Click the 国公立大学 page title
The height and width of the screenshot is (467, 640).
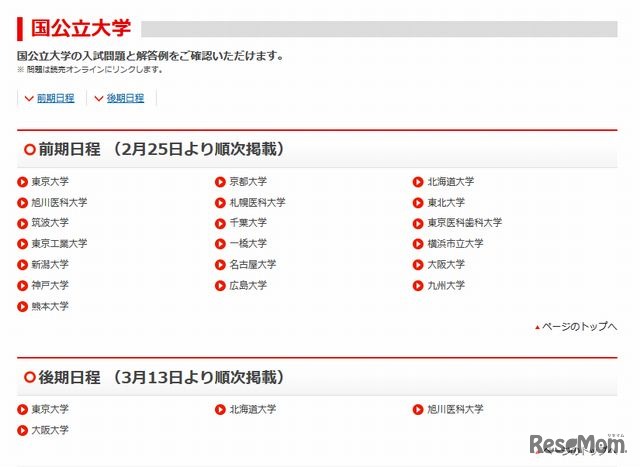click(81, 28)
